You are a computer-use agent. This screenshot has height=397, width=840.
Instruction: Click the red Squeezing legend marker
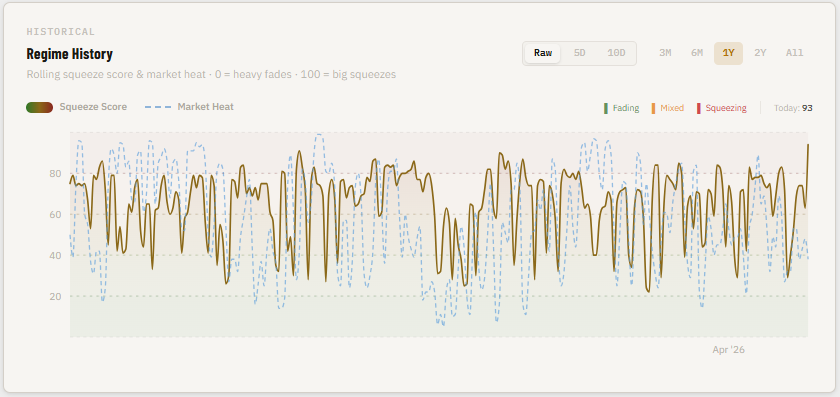tap(699, 108)
